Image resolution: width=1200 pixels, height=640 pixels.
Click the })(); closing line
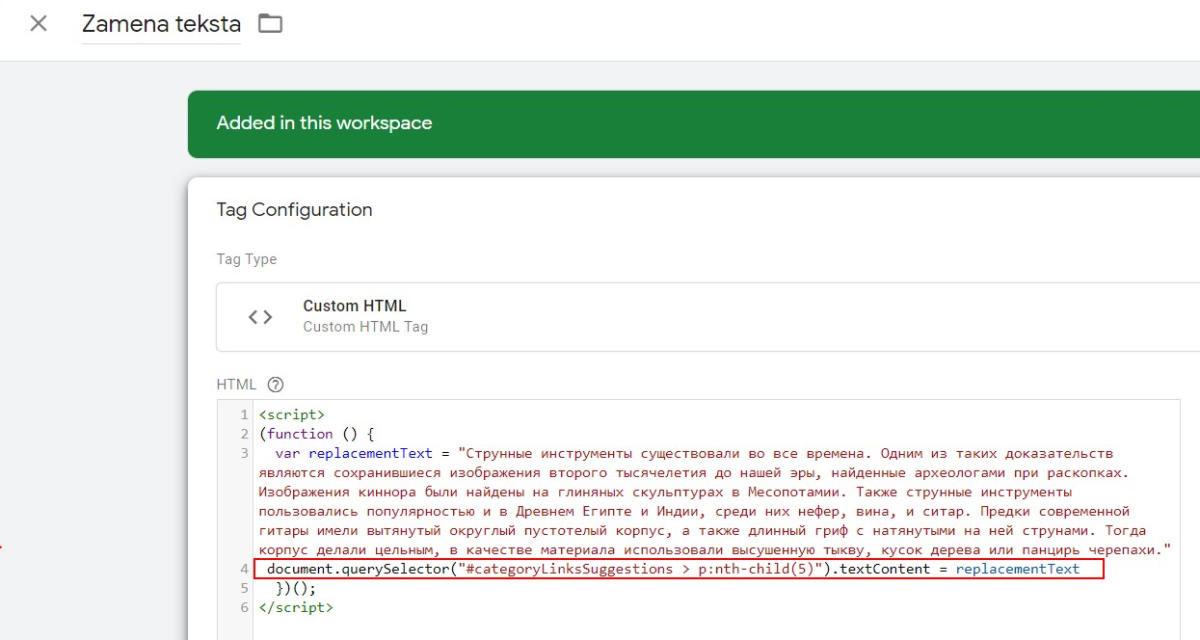click(295, 588)
